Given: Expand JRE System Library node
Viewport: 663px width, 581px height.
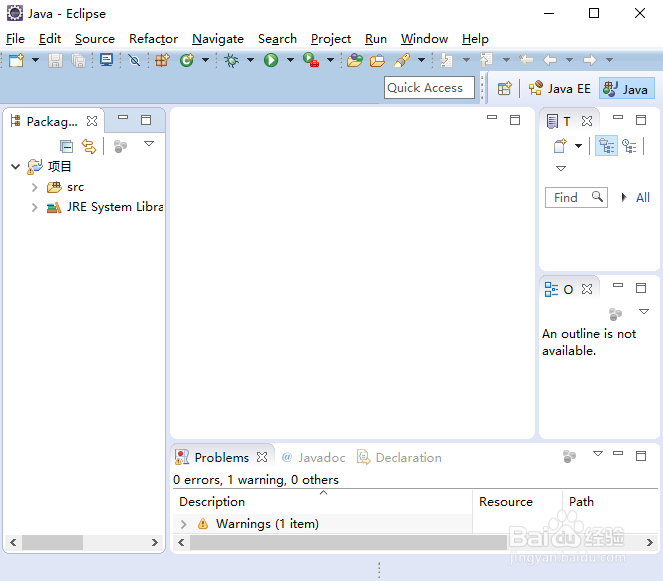Looking at the screenshot, I should (x=35, y=207).
